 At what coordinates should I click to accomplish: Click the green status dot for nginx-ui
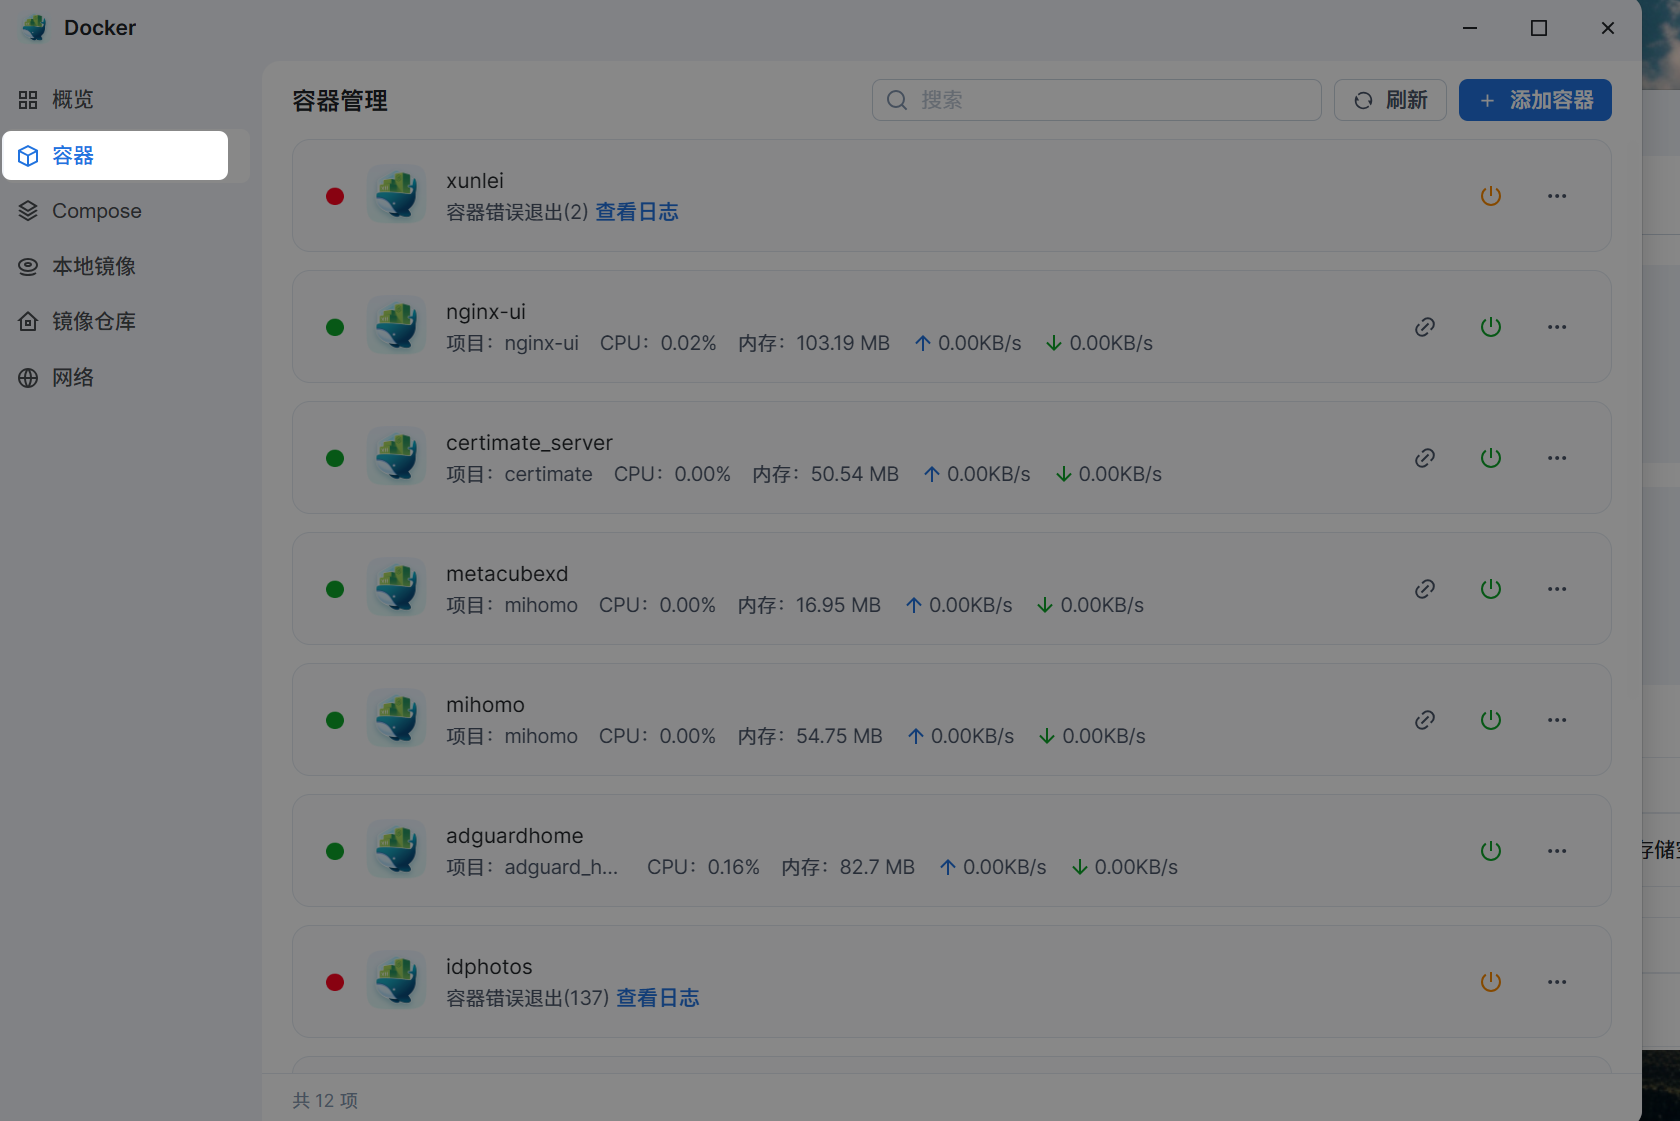click(335, 327)
